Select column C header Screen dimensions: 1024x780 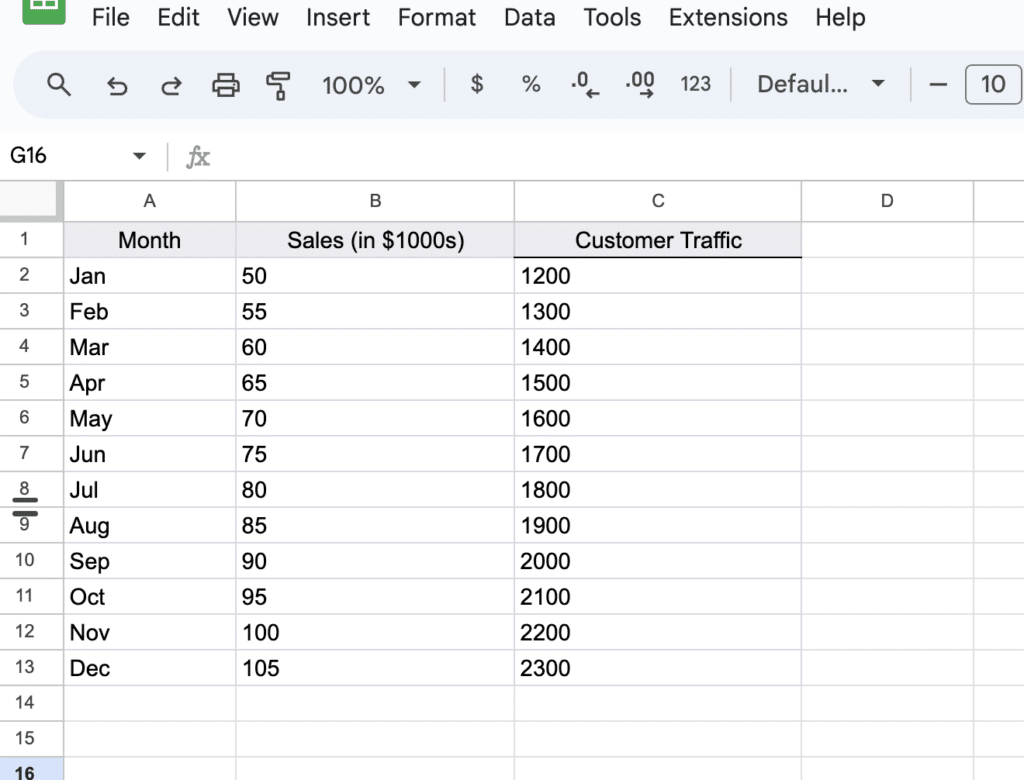point(658,201)
